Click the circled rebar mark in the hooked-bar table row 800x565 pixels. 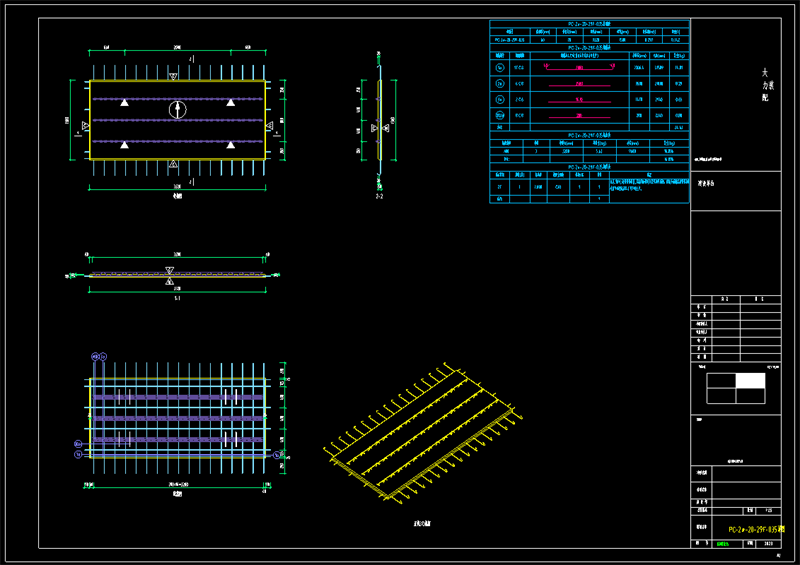[x=500, y=67]
